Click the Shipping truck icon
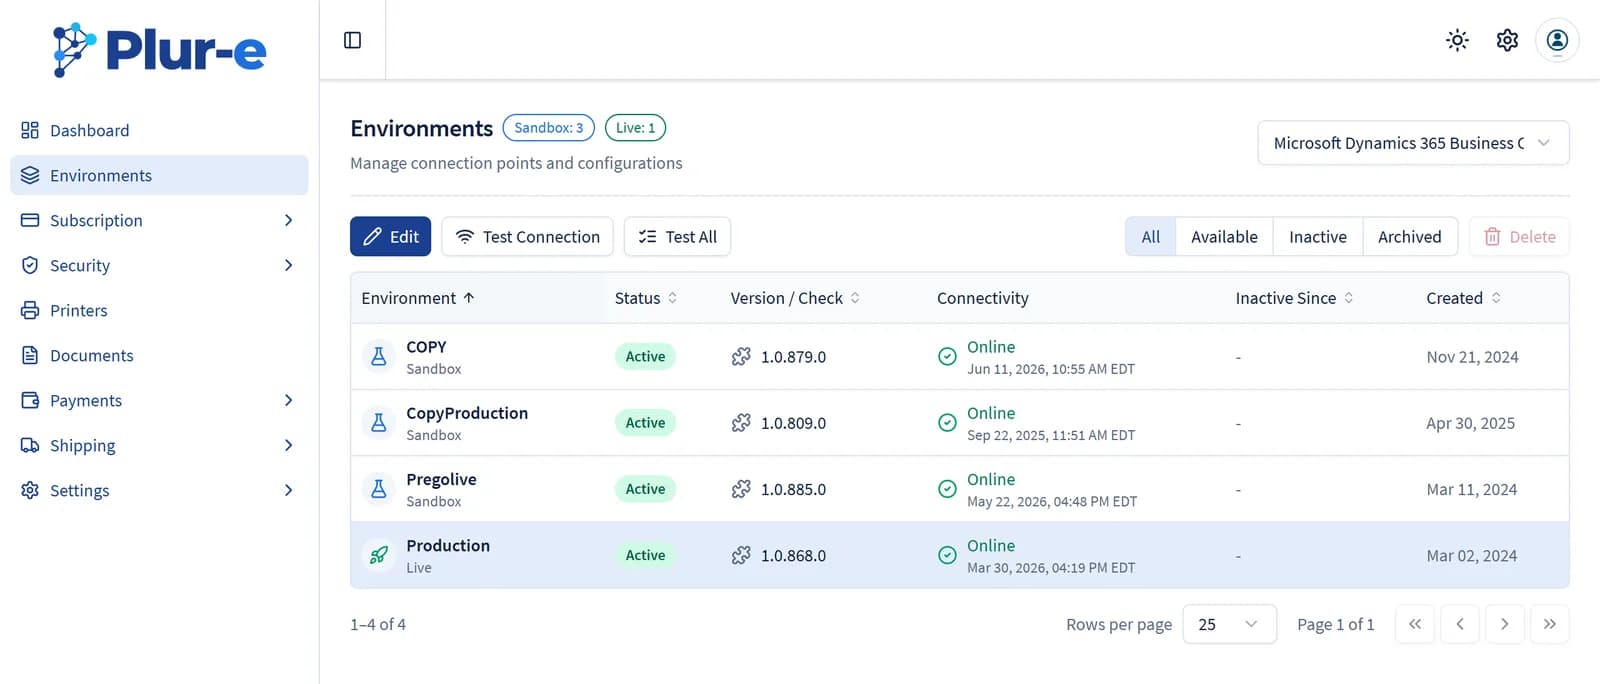Image resolution: width=1600 pixels, height=684 pixels. 30,445
